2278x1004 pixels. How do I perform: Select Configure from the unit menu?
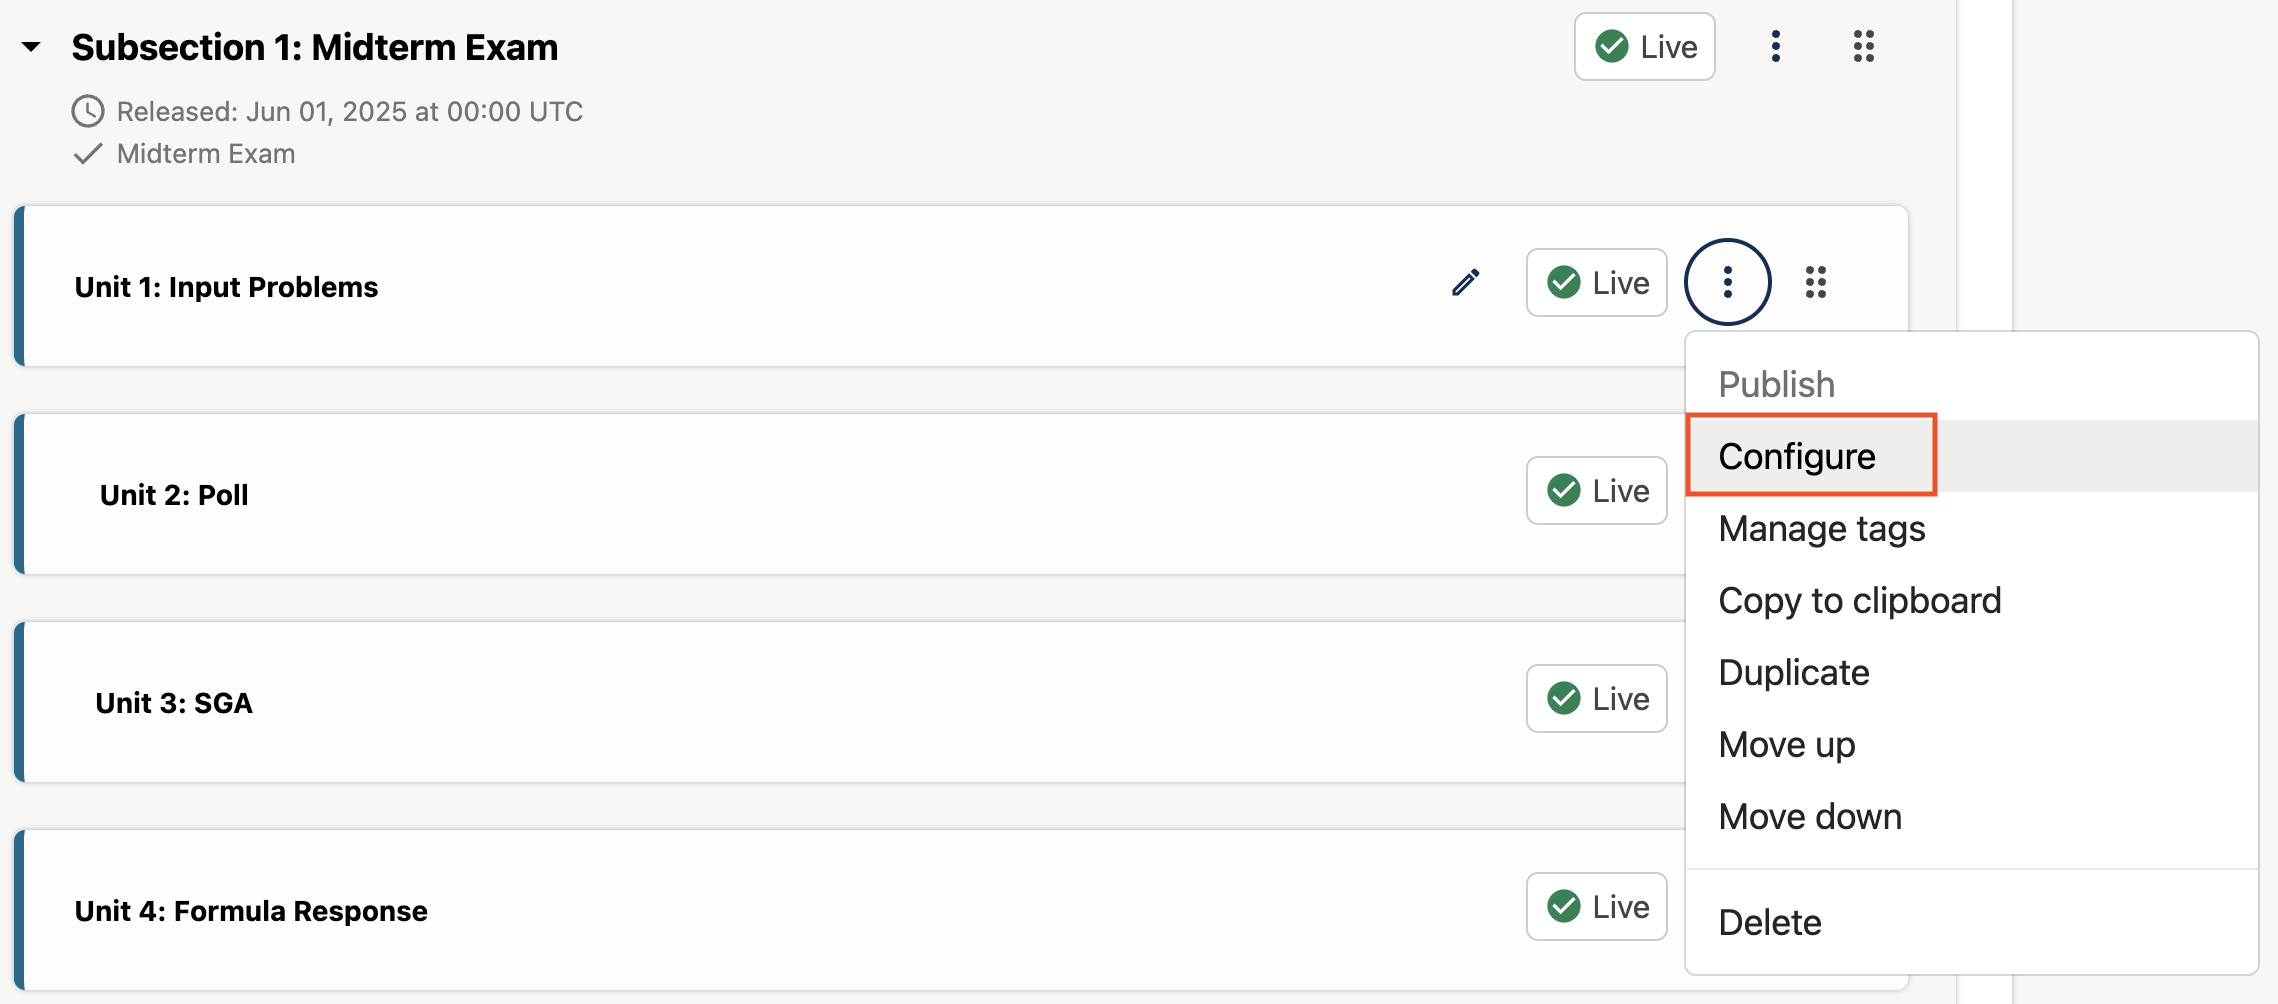tap(1797, 456)
